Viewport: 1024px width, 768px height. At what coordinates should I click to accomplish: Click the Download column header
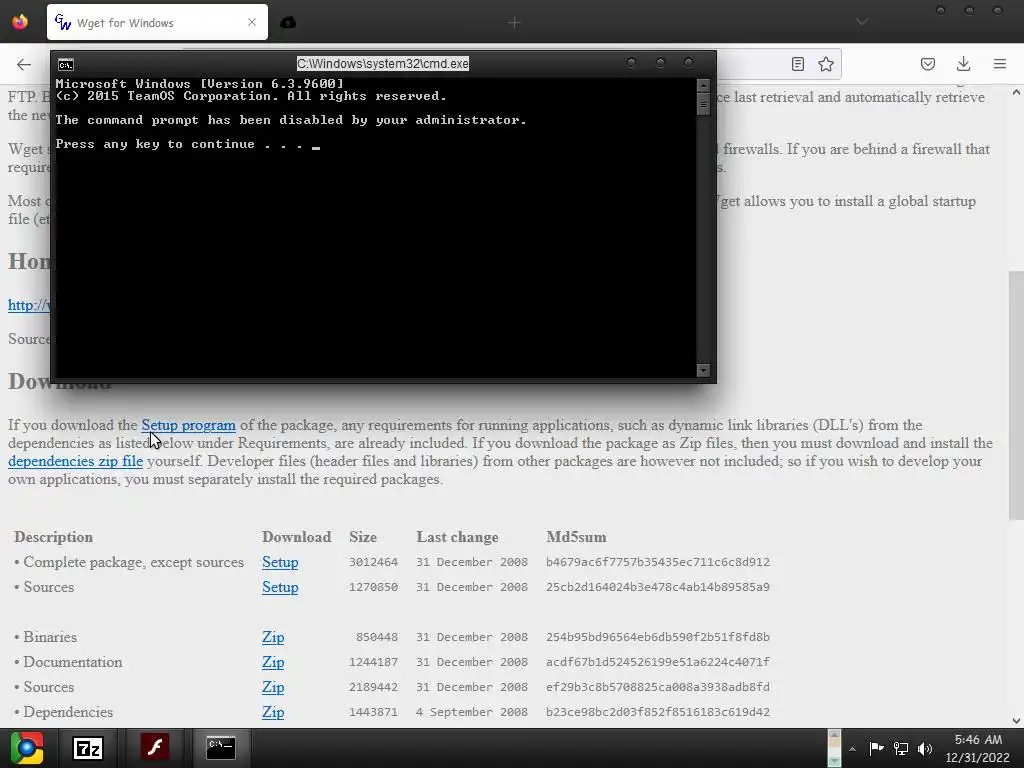pos(296,537)
